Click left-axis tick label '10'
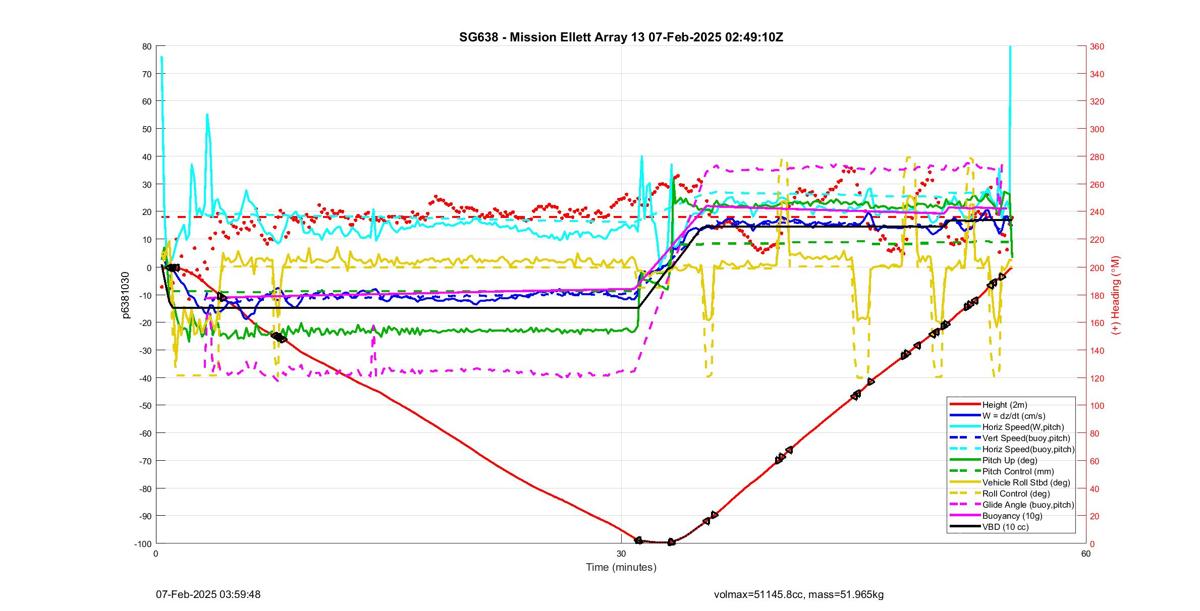 point(146,239)
